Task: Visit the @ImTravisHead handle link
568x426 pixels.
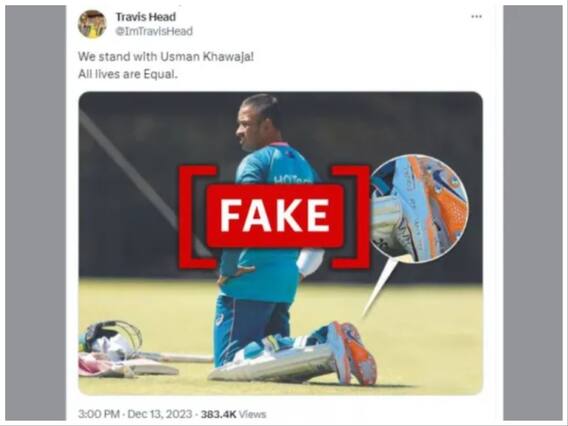Action: (x=154, y=31)
